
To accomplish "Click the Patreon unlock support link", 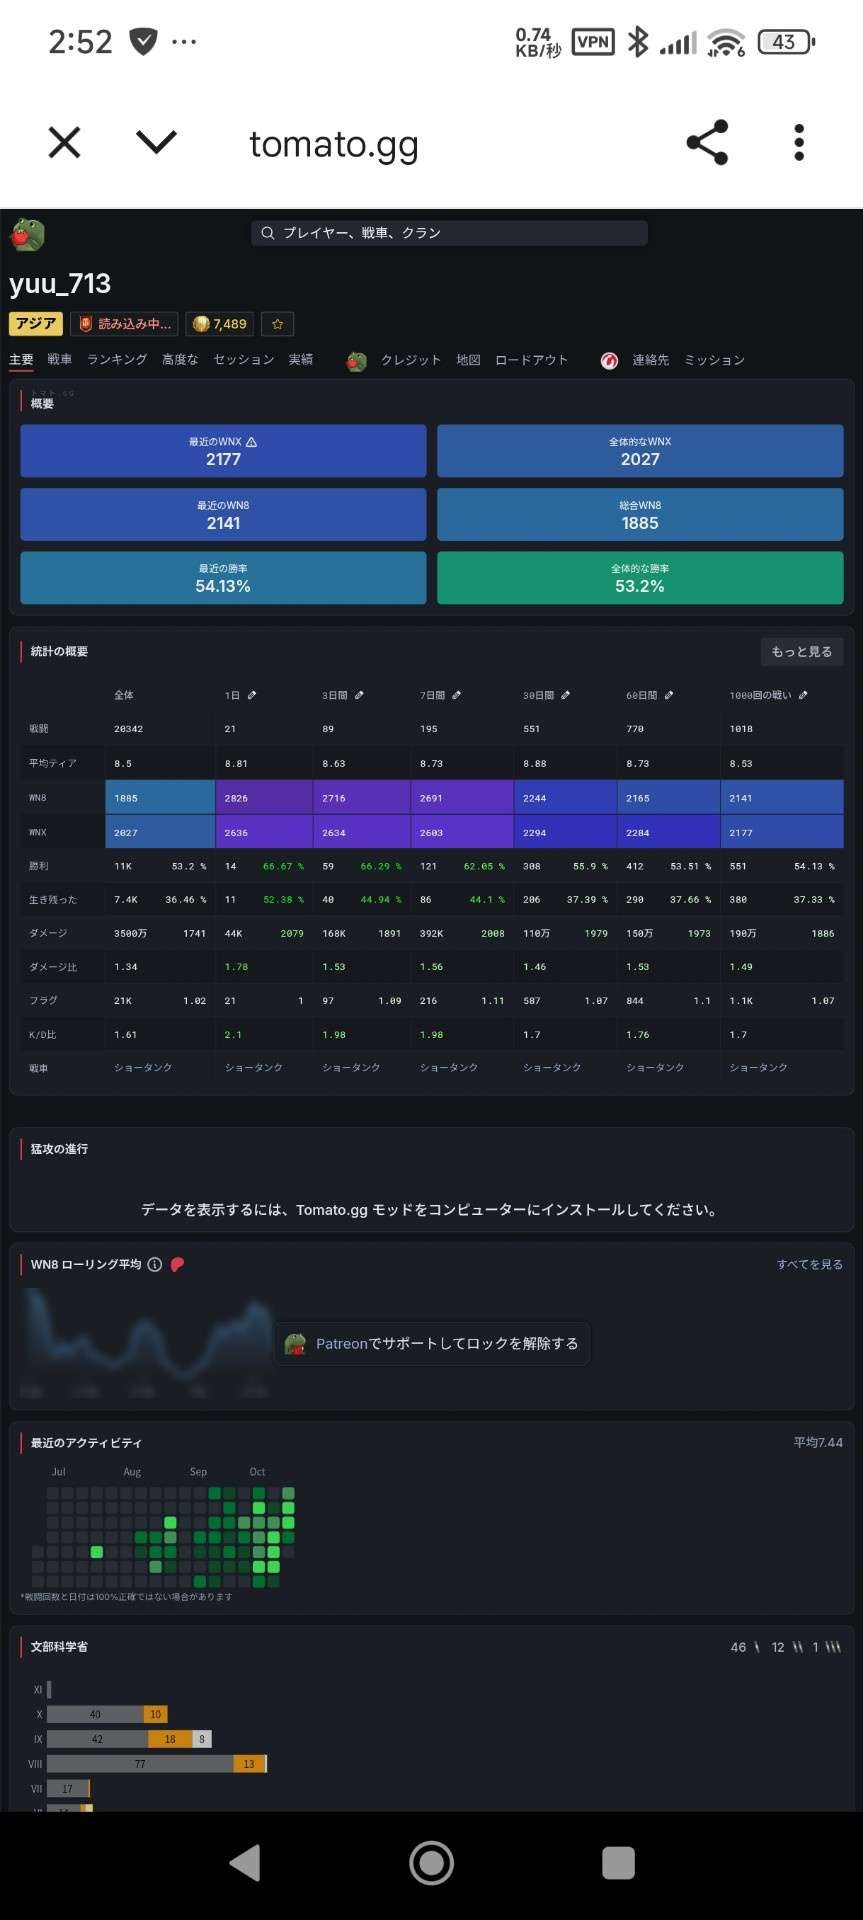I will [x=432, y=1344].
